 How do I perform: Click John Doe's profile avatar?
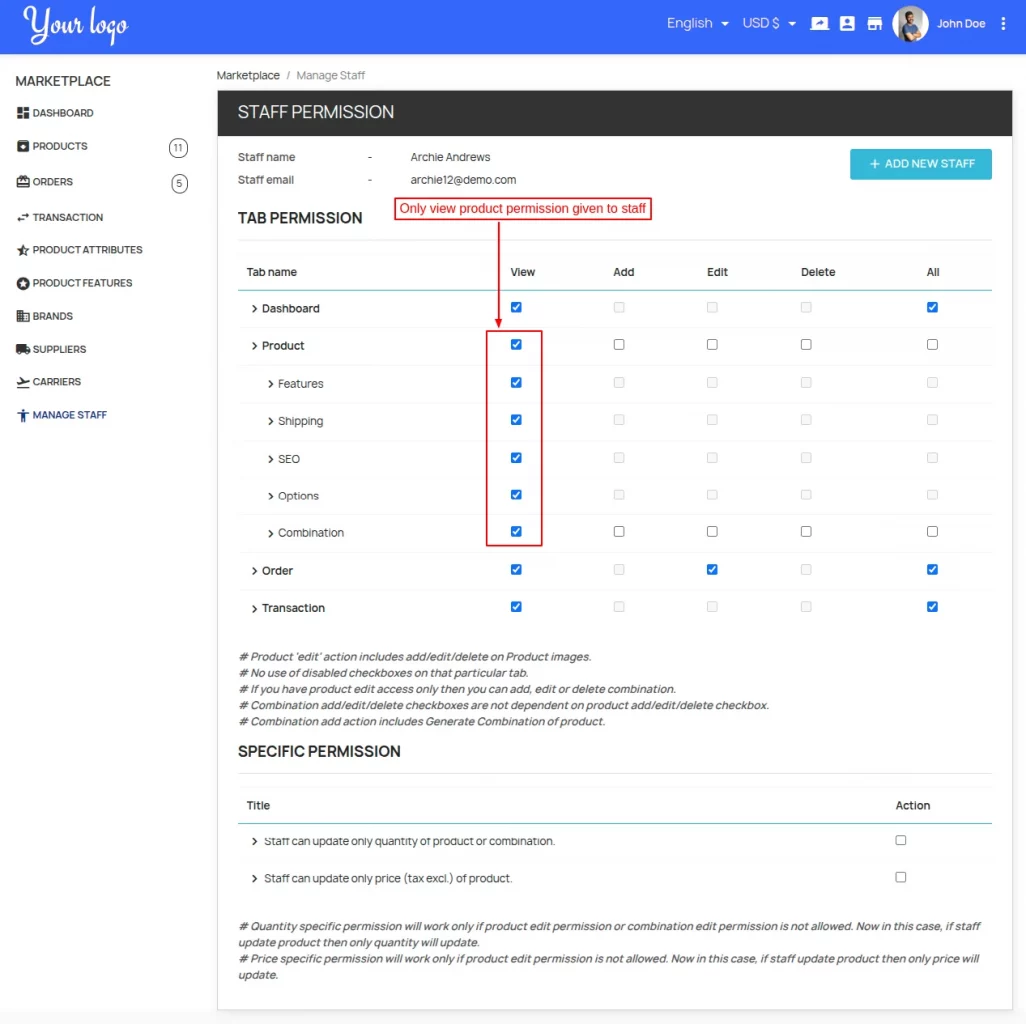(x=910, y=24)
